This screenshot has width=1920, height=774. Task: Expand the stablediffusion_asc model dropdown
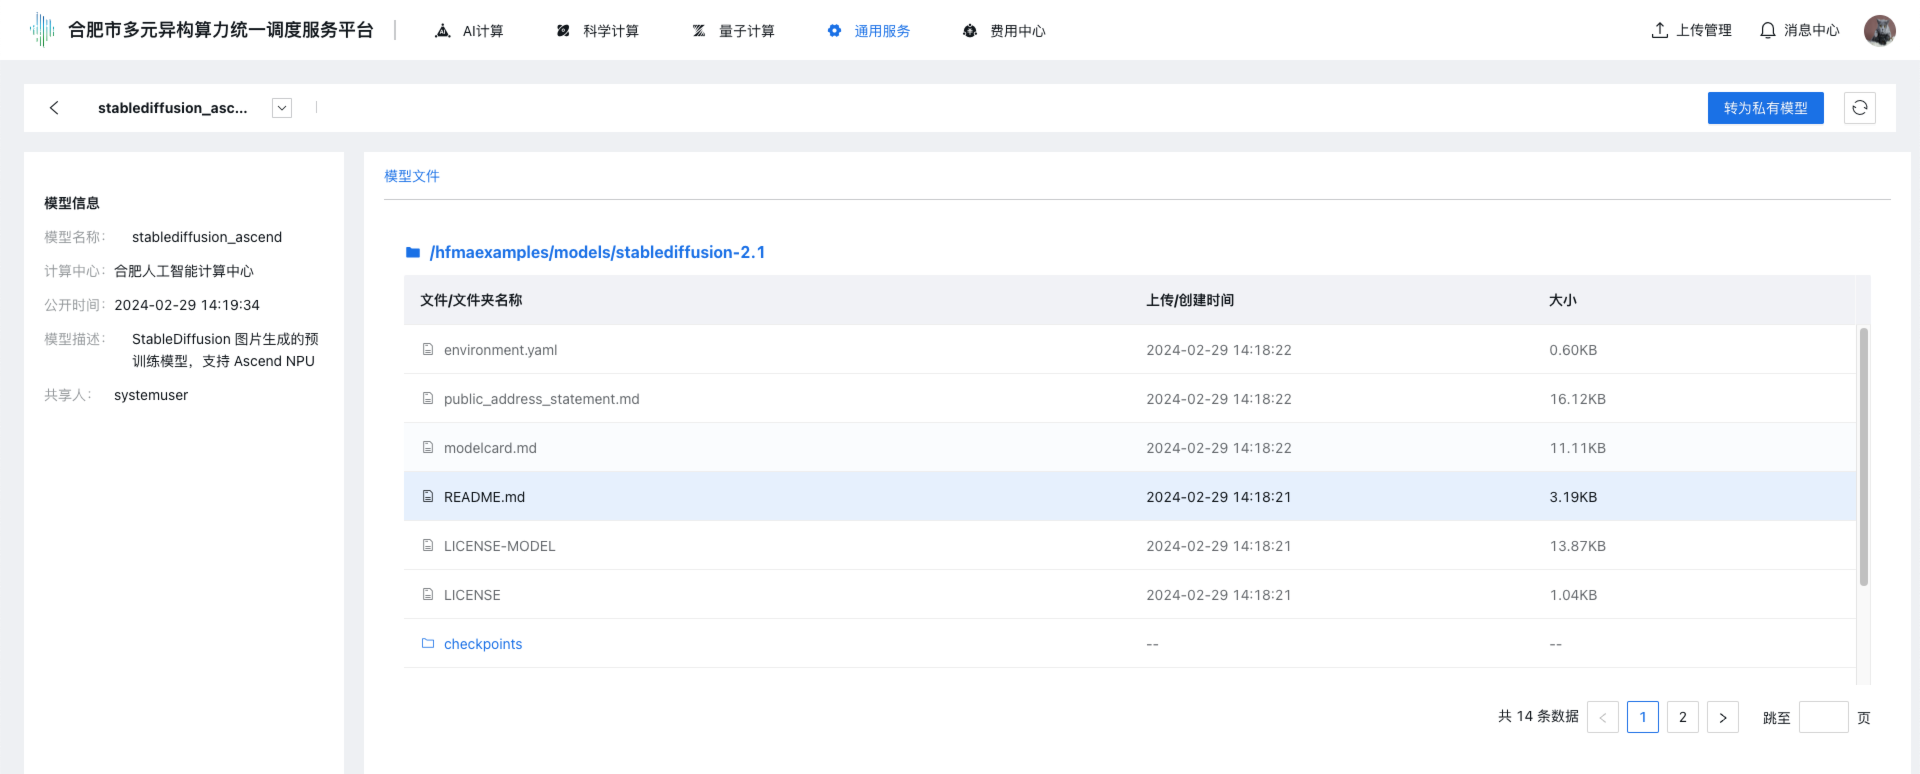coord(282,108)
